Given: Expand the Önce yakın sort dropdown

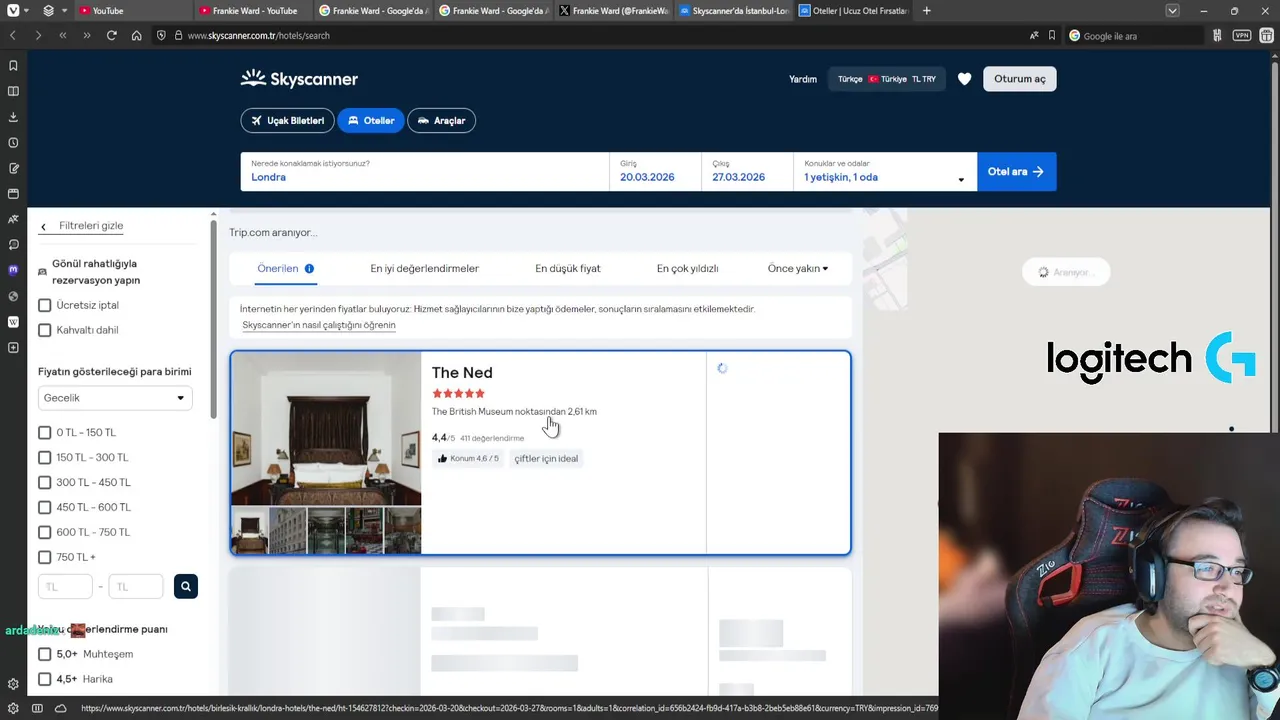Looking at the screenshot, I should 798,268.
